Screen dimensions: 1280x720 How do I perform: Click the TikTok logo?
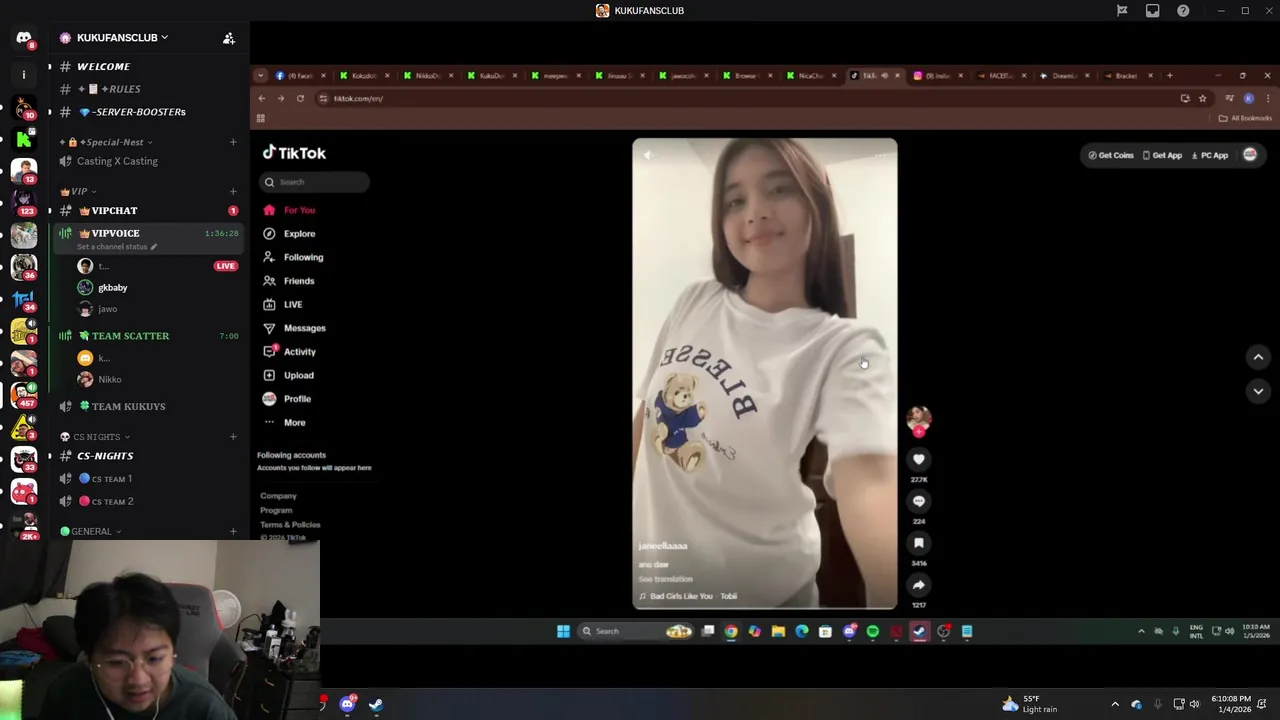[x=294, y=153]
